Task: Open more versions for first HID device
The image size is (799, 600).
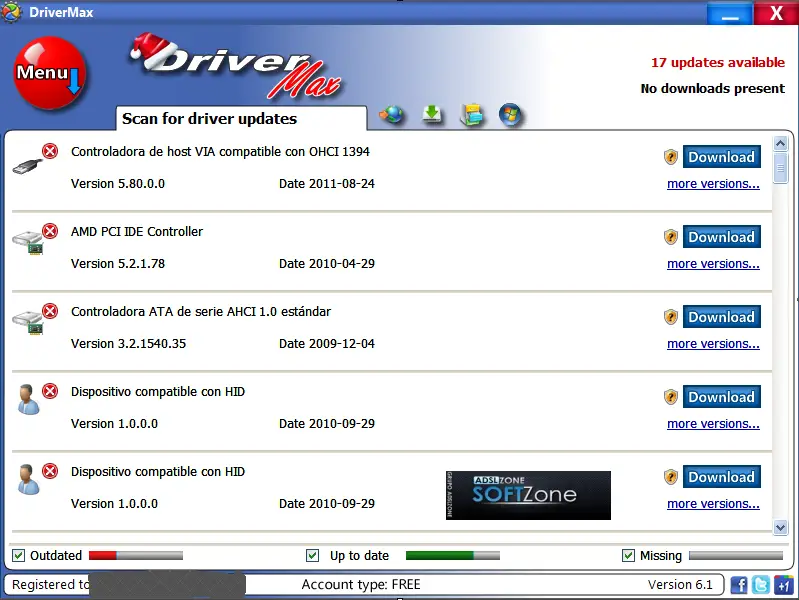Action: (x=713, y=424)
